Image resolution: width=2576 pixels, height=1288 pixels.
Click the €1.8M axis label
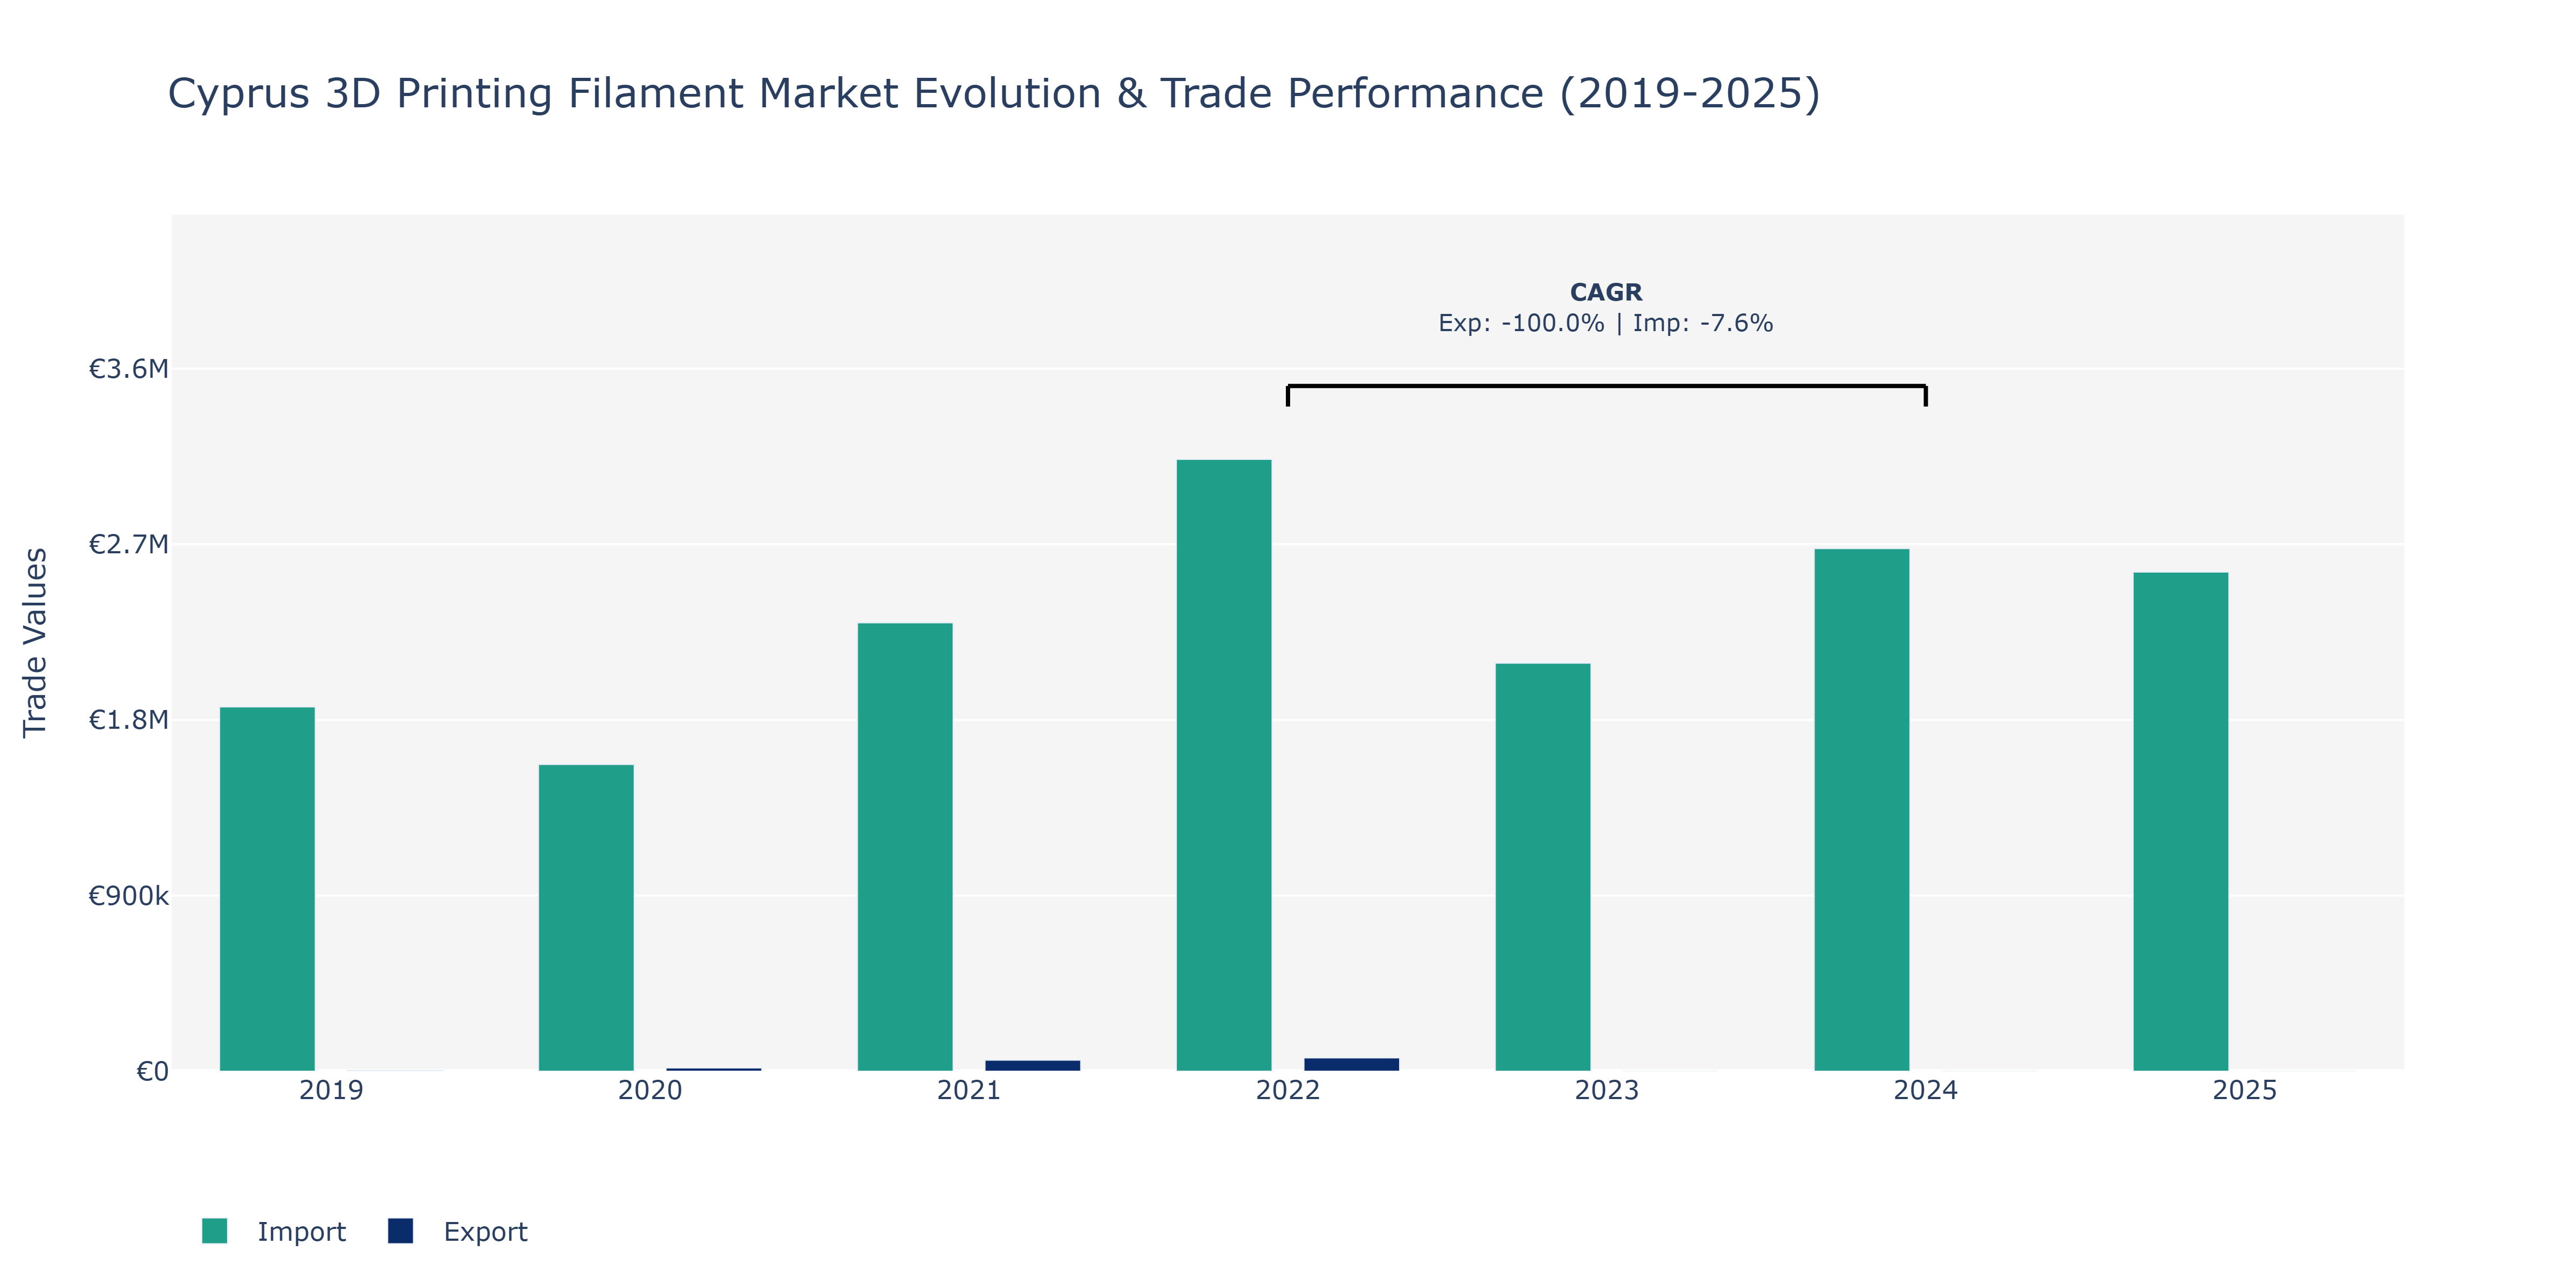click(129, 720)
